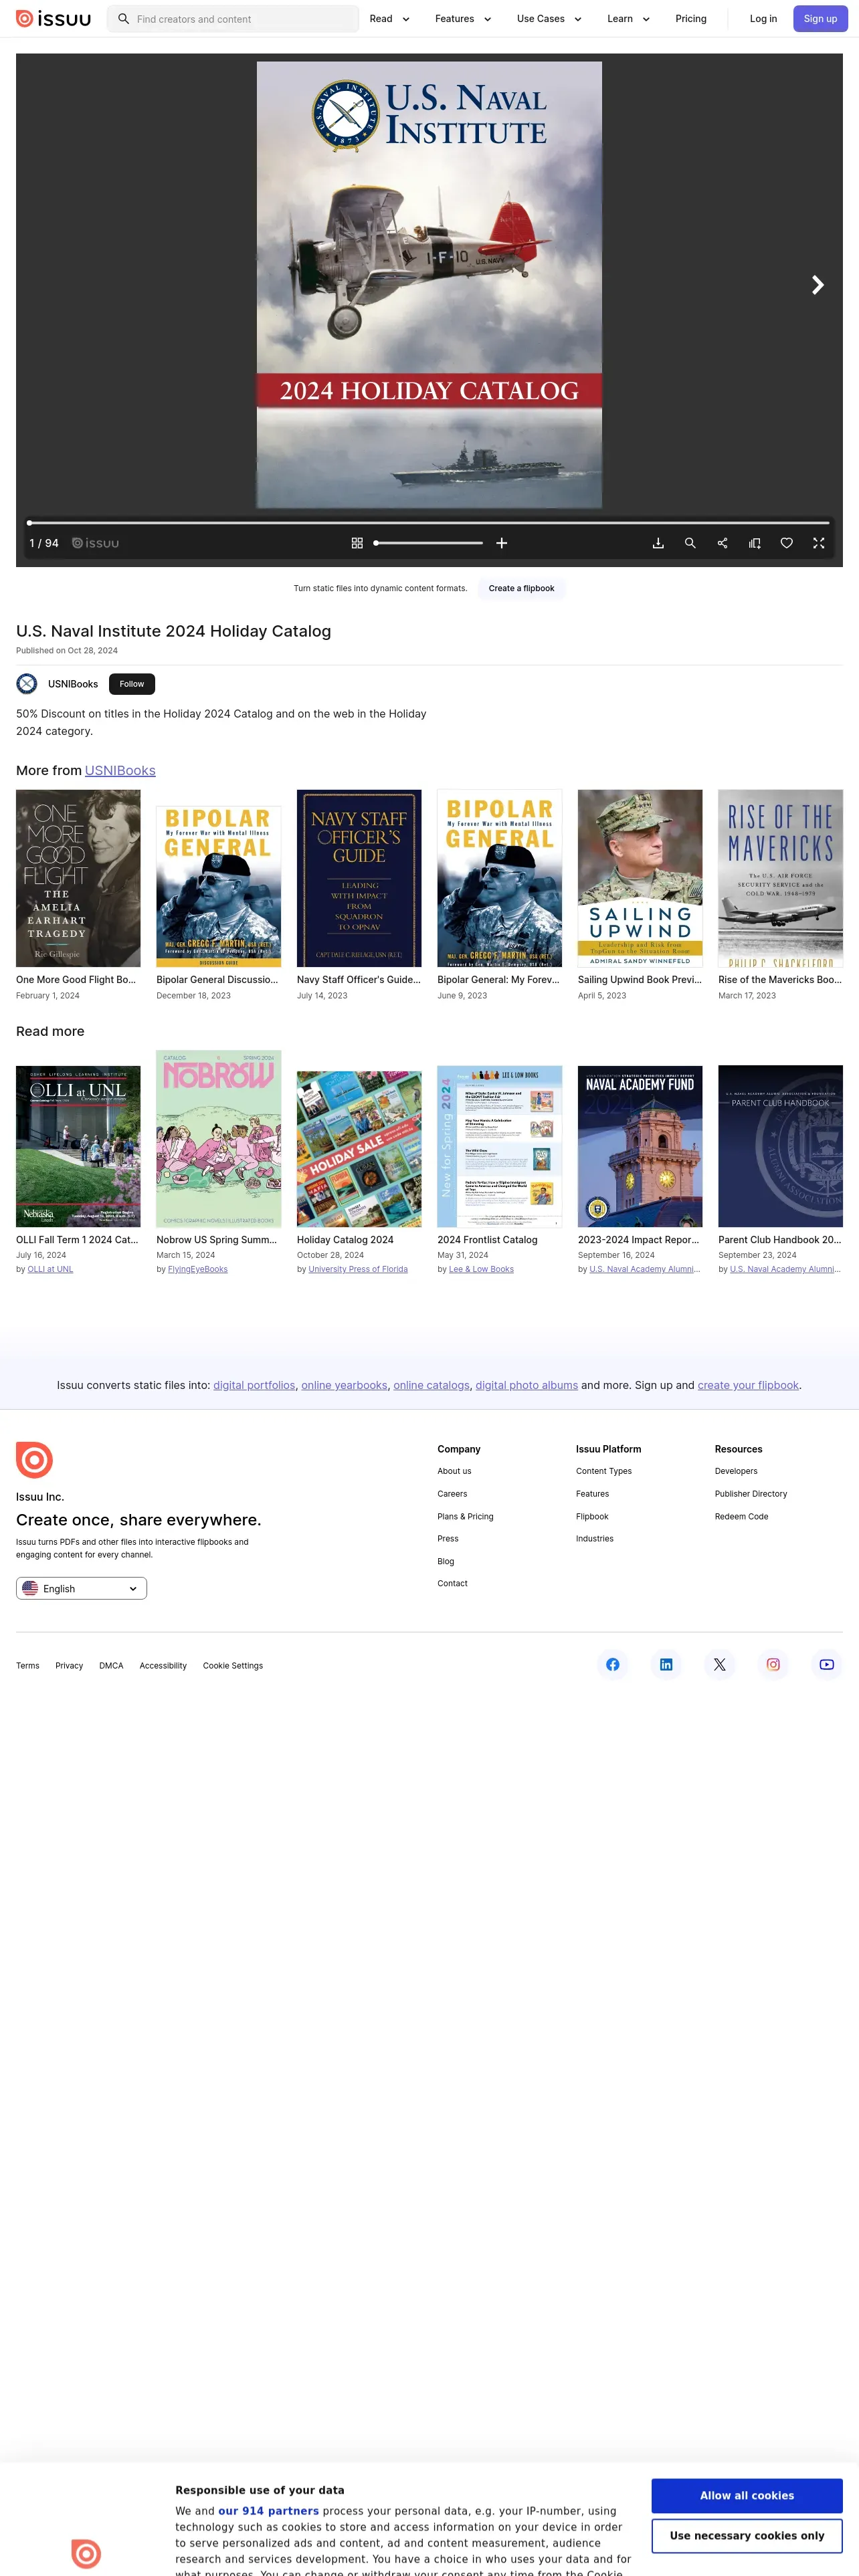Open the online yearbooks link
The height and width of the screenshot is (2576, 859).
(x=344, y=1385)
